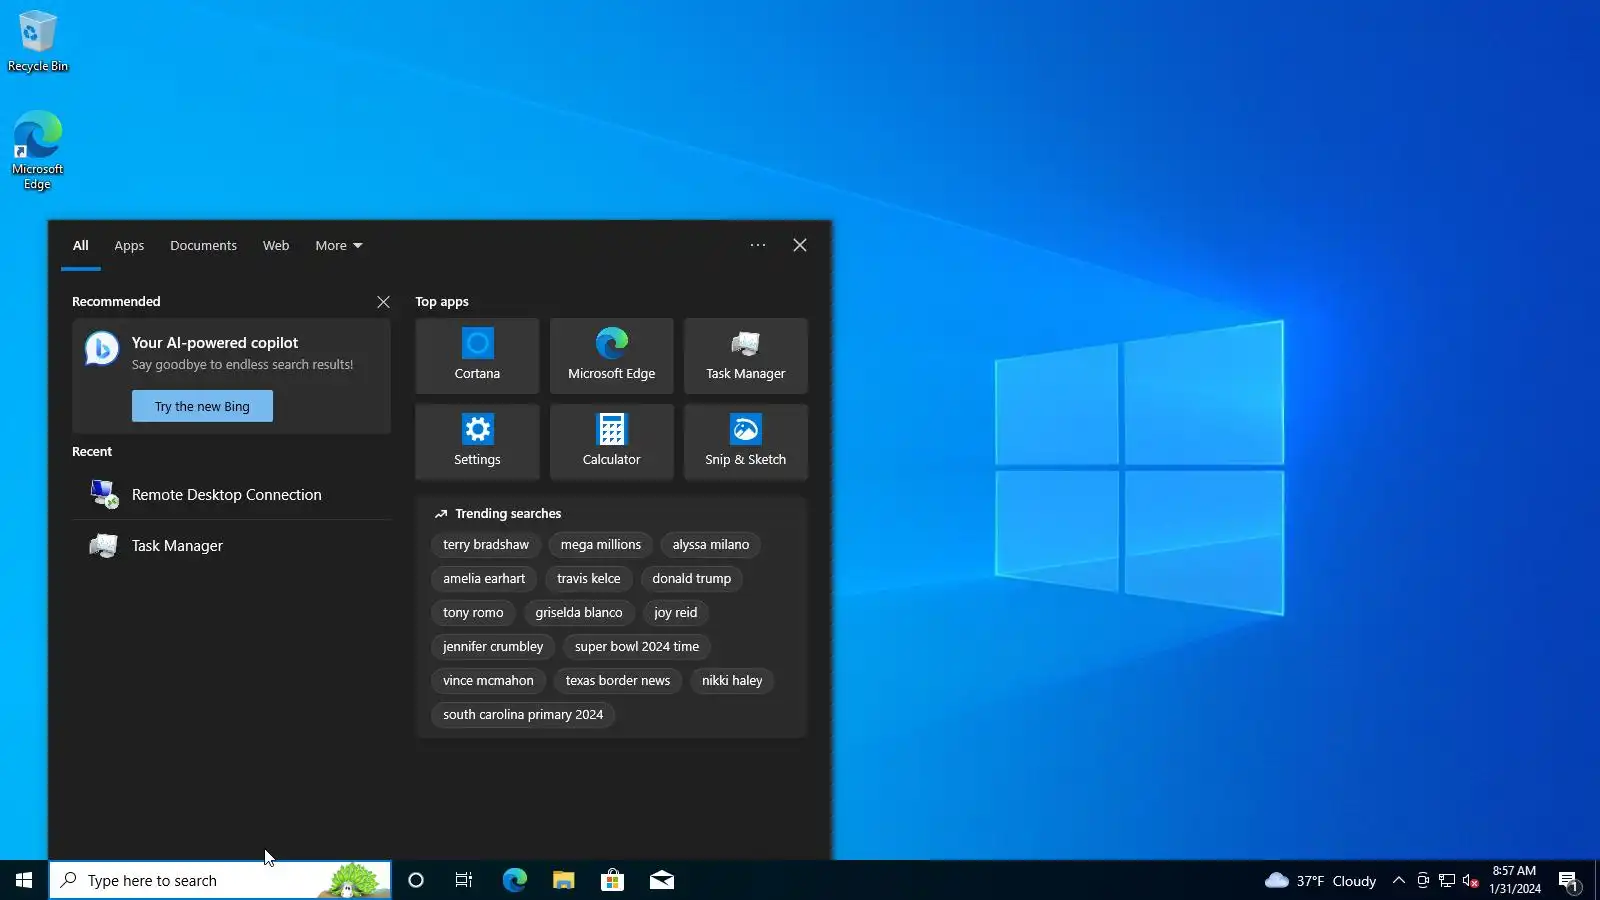
Task: Open the weather widget showing 37°F Cloudy
Action: (1321, 880)
